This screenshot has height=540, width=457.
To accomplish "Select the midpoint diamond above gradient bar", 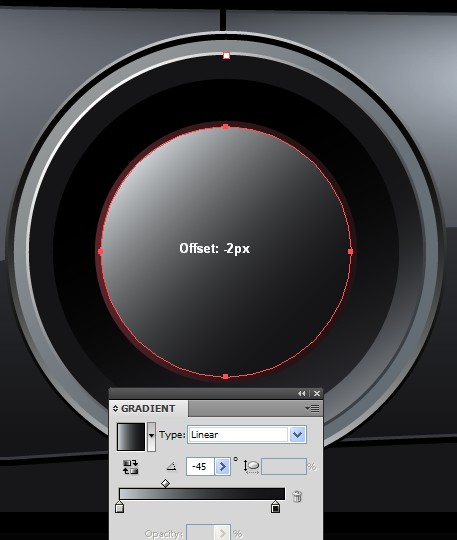I will coord(166,484).
